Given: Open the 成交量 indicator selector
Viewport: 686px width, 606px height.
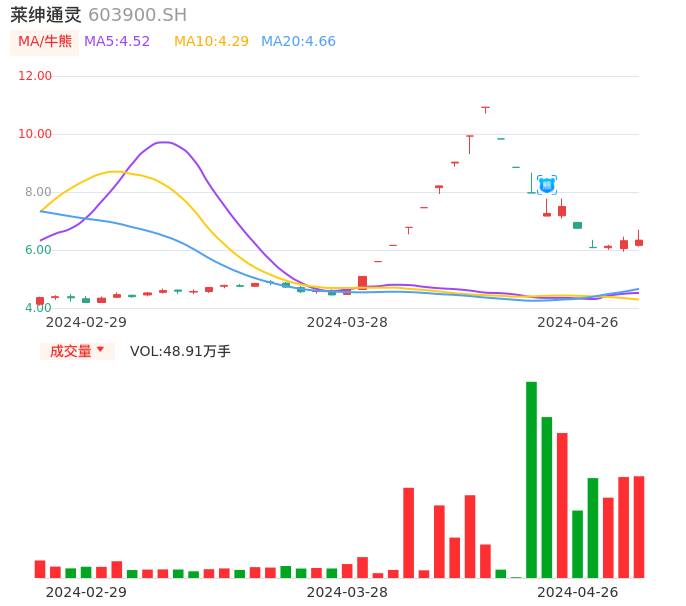Looking at the screenshot, I should tap(71, 351).
